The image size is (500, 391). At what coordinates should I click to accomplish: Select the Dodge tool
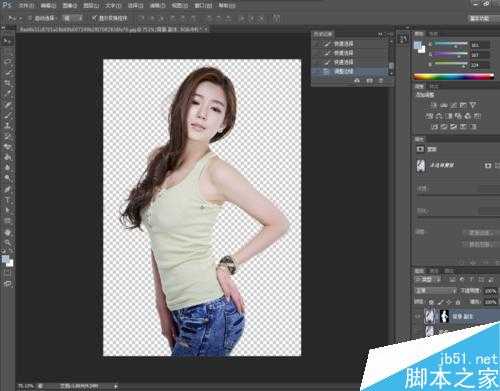(7, 179)
